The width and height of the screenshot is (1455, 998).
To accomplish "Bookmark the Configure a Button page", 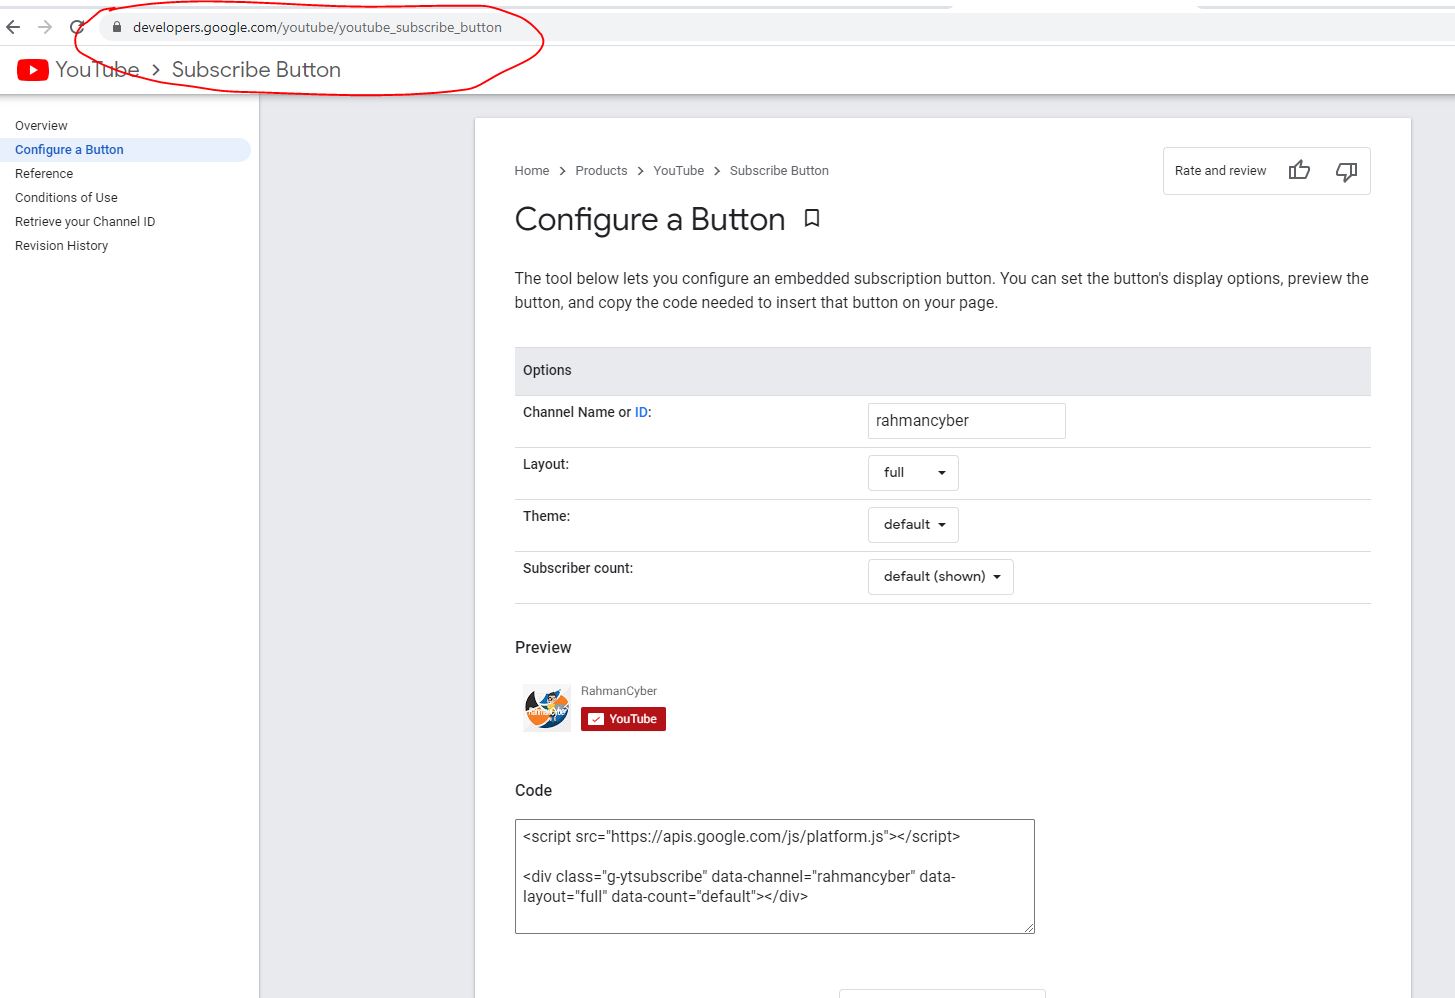I will coord(812,218).
